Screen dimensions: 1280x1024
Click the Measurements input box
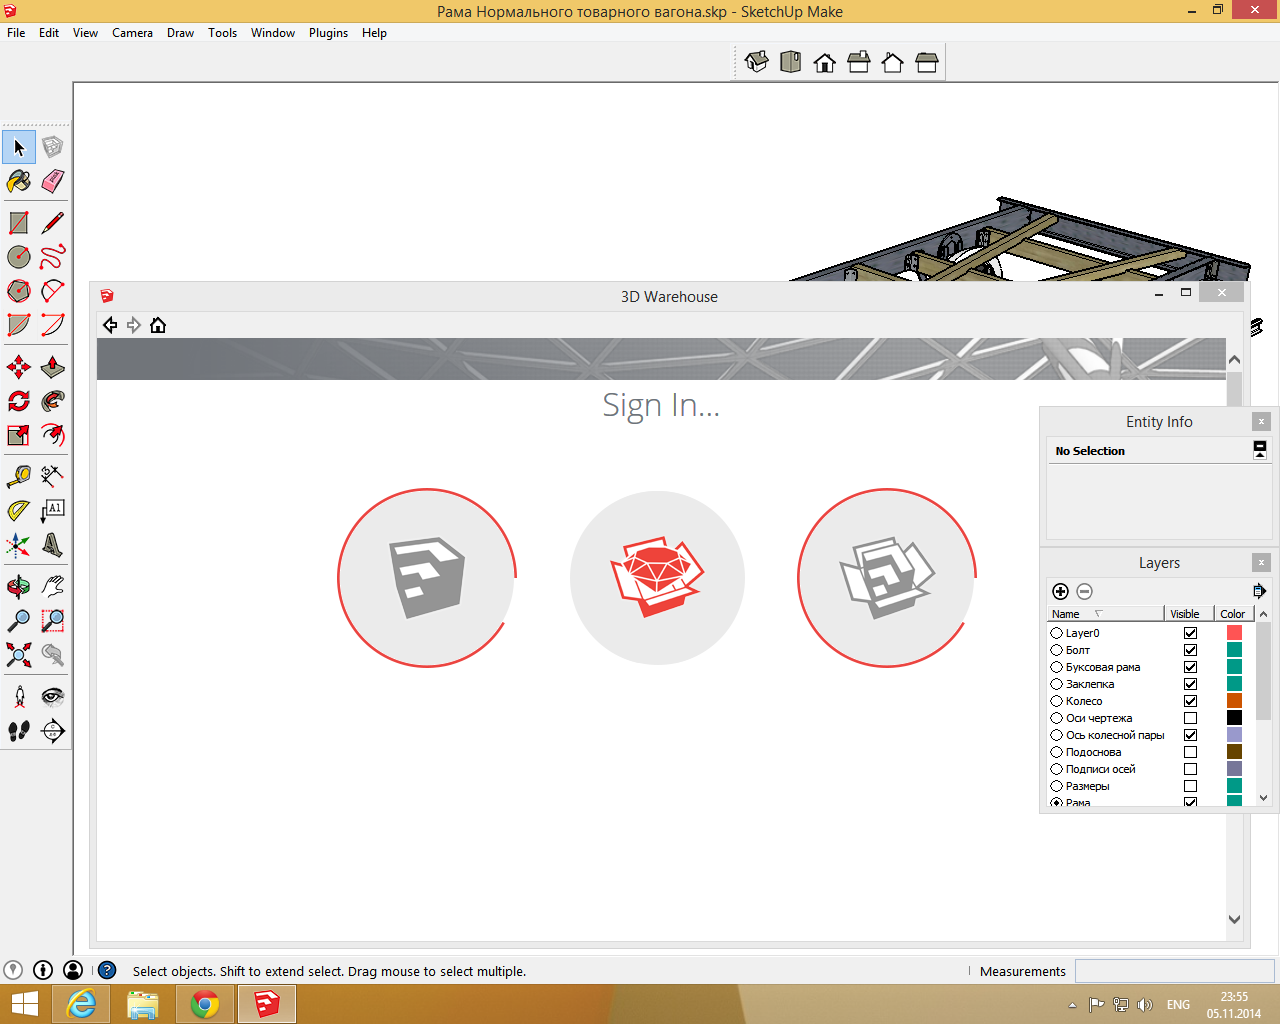coord(1174,971)
